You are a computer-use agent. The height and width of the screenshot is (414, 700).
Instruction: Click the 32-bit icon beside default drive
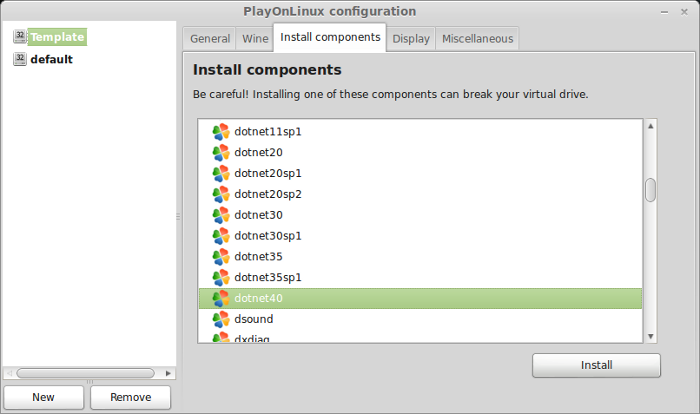20,59
